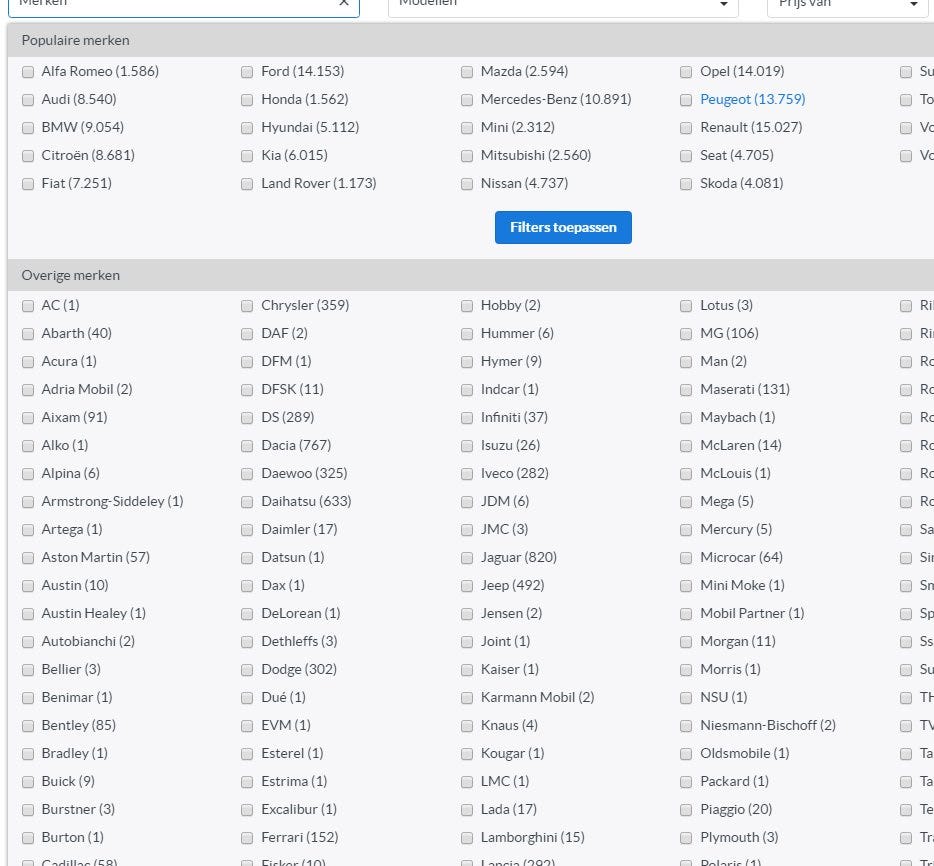
Task: Click the Microcar (64) label
Action: point(741,557)
